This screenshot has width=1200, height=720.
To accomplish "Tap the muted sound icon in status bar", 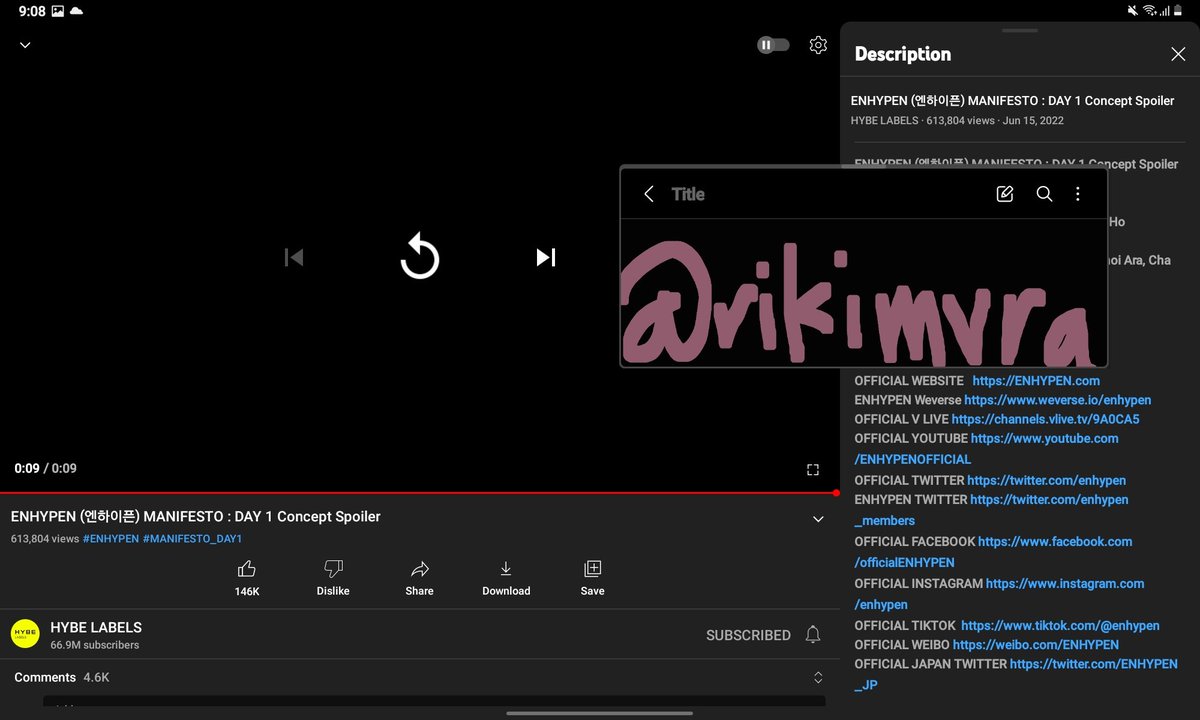I will coord(1132,11).
